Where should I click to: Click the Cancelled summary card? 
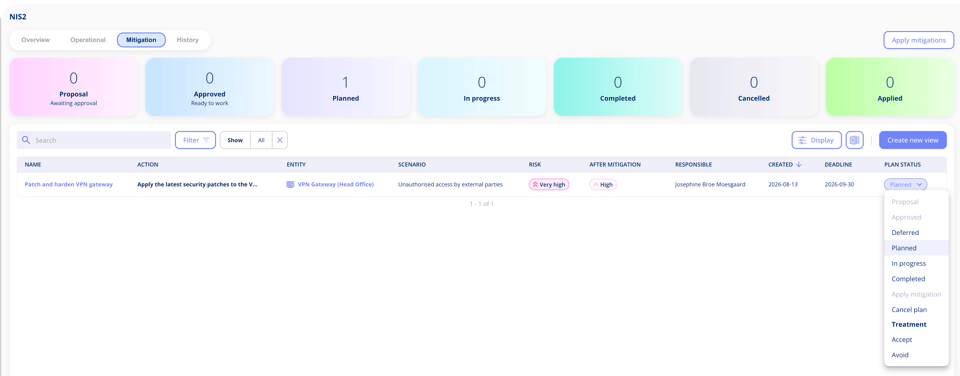pyautogui.click(x=754, y=87)
